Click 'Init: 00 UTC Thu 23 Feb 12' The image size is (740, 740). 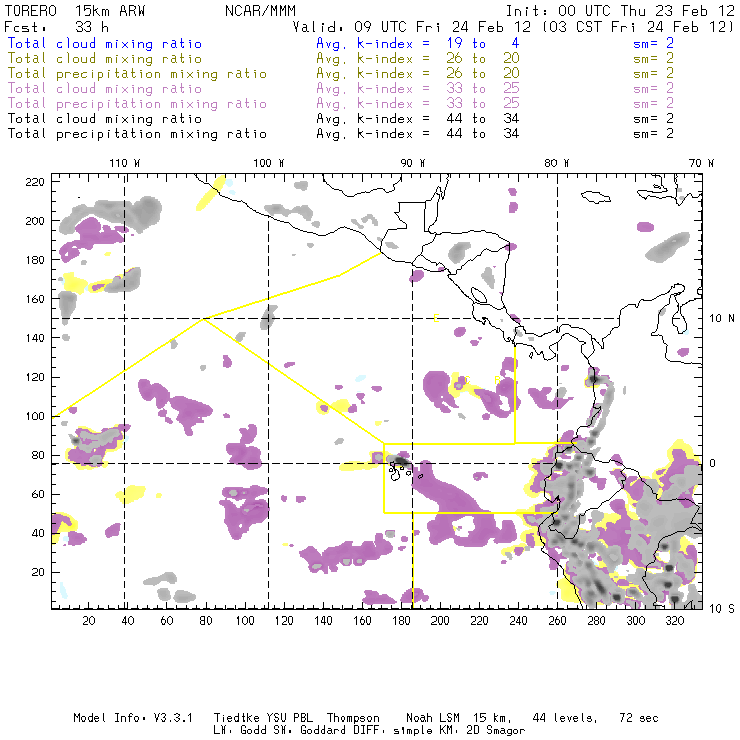click(x=620, y=11)
